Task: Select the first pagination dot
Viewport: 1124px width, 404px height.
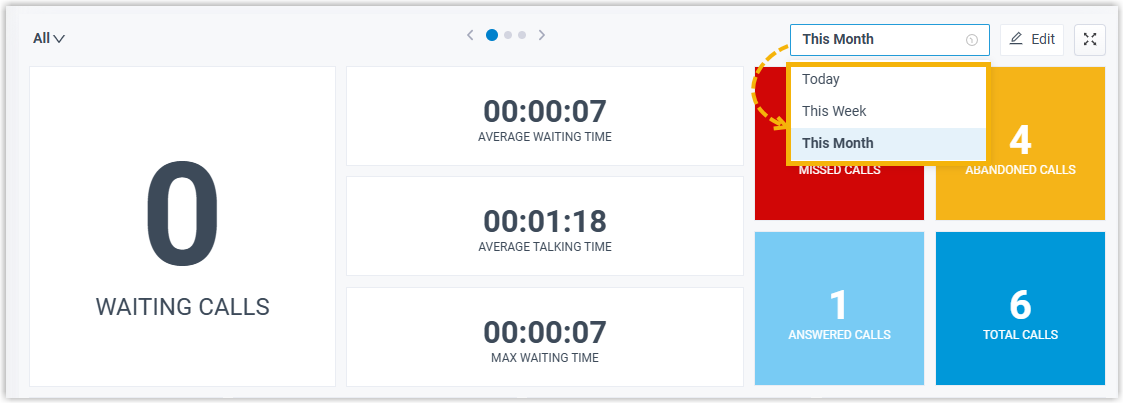Action: (x=492, y=35)
